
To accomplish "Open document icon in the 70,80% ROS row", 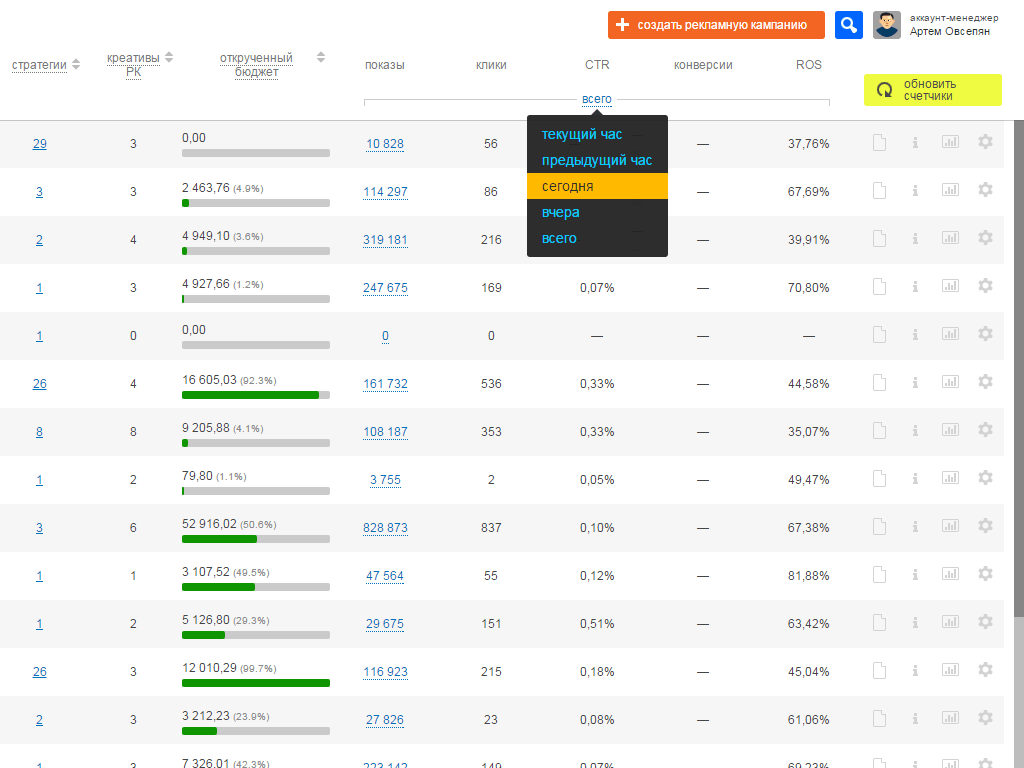I will pos(880,287).
